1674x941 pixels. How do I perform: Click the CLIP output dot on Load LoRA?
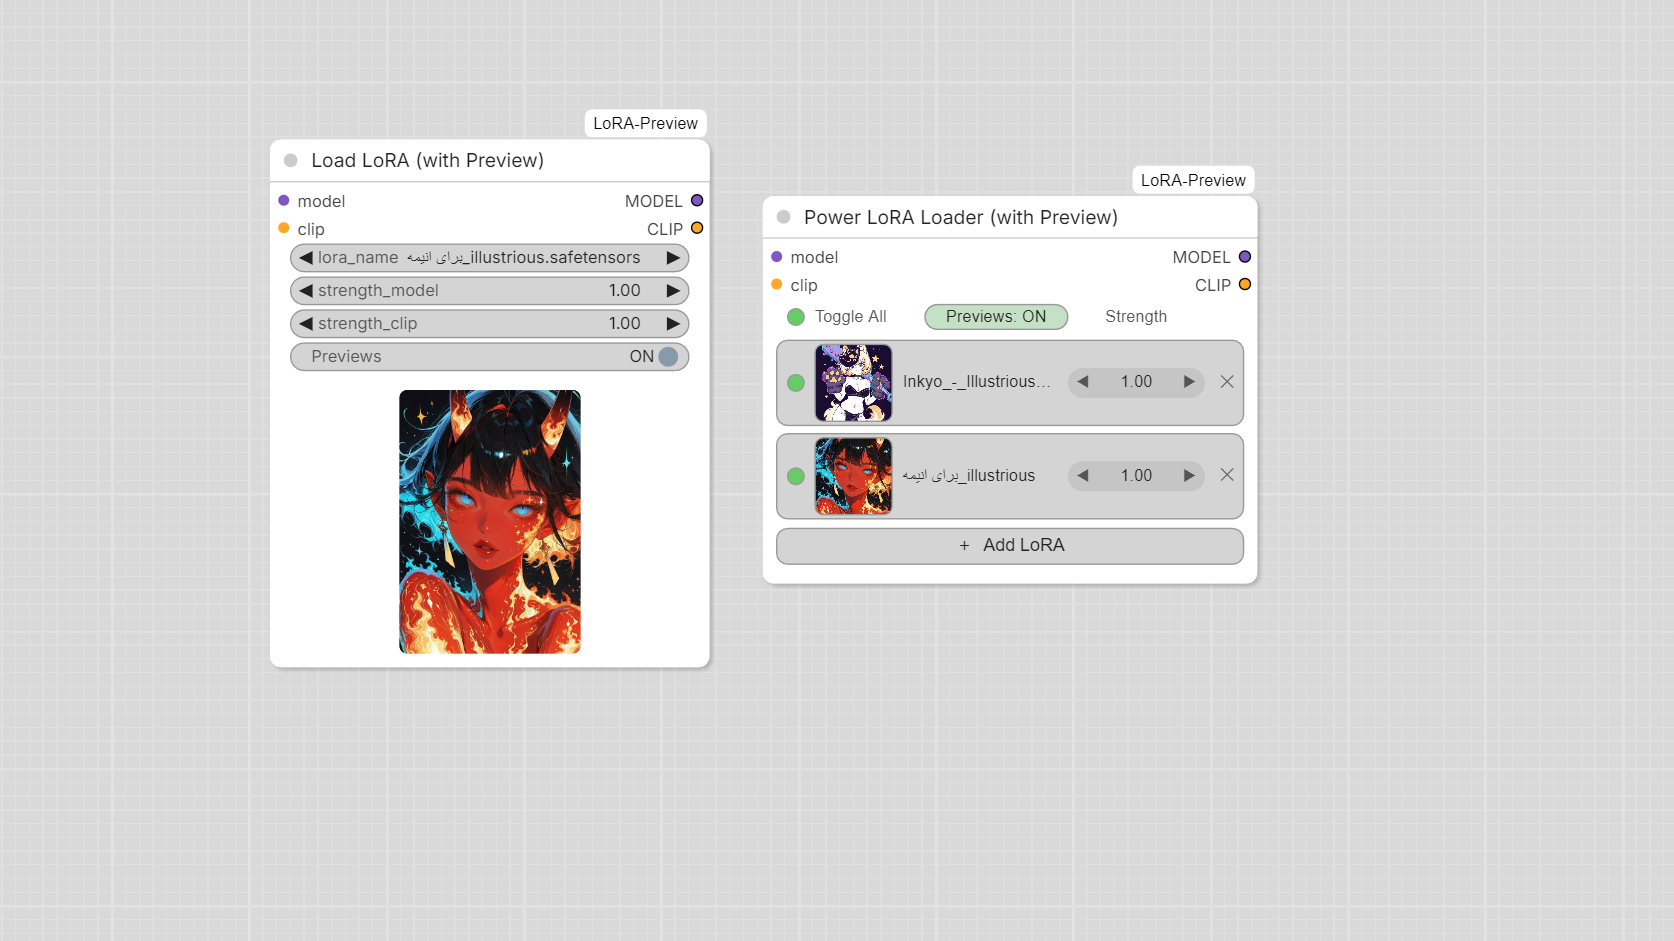coord(697,228)
